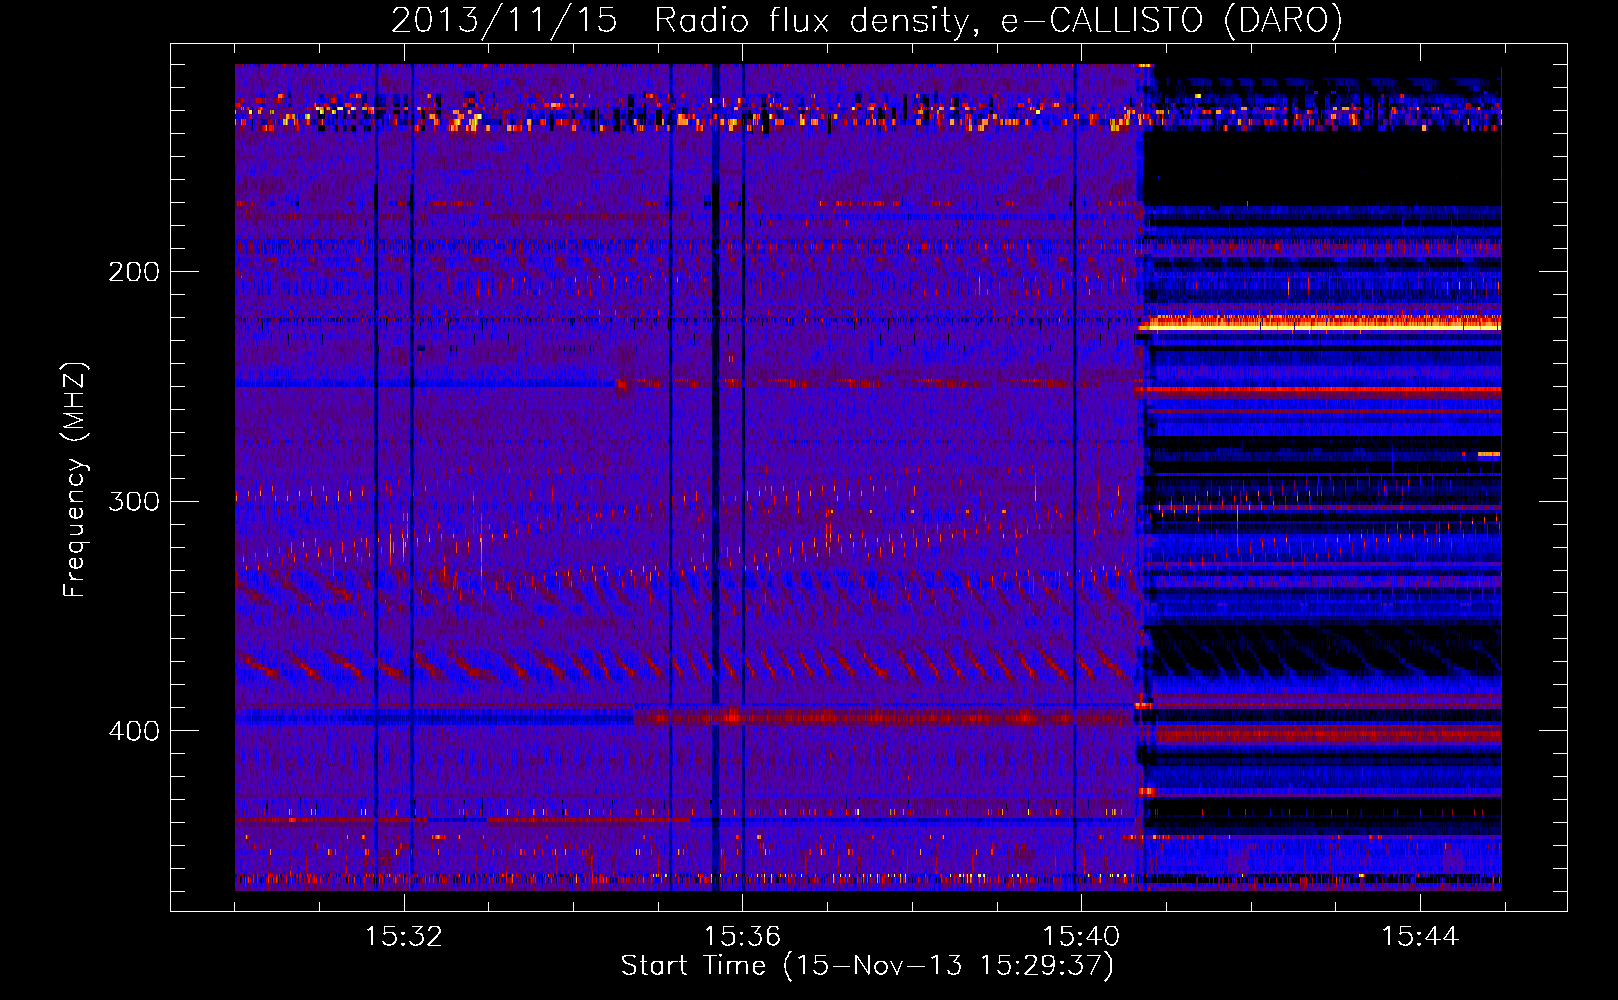Click the 300 frequency tick label
The width and height of the screenshot is (1618, 1000).
133,501
